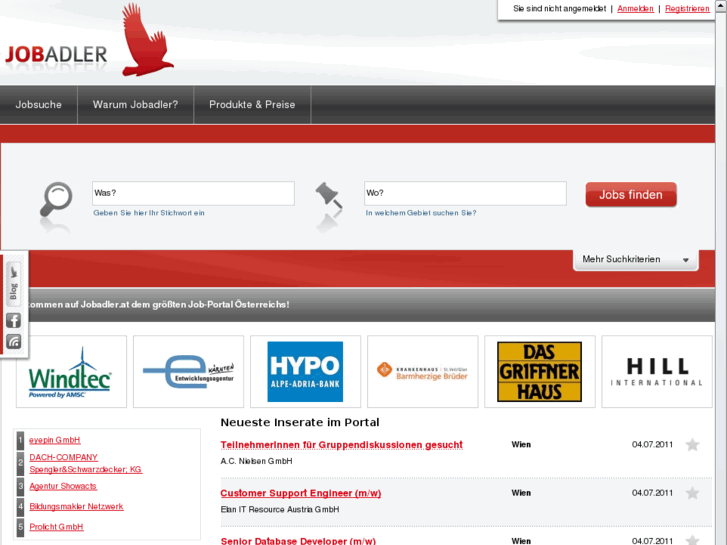
Task: Open the Produkte & Preise menu
Action: click(x=252, y=105)
